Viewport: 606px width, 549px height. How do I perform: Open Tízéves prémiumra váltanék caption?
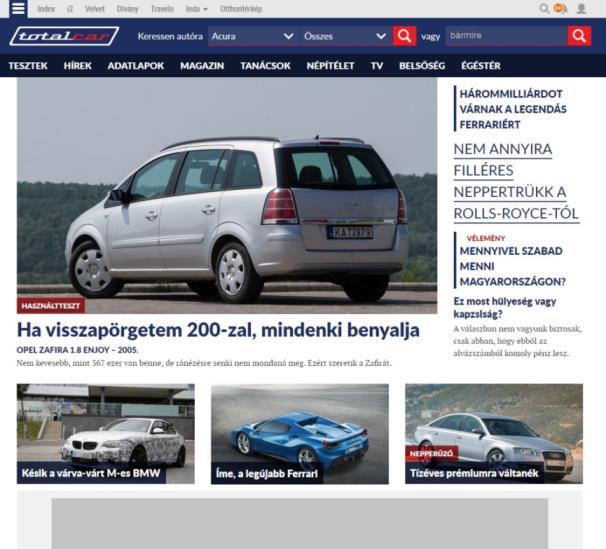[474, 473]
